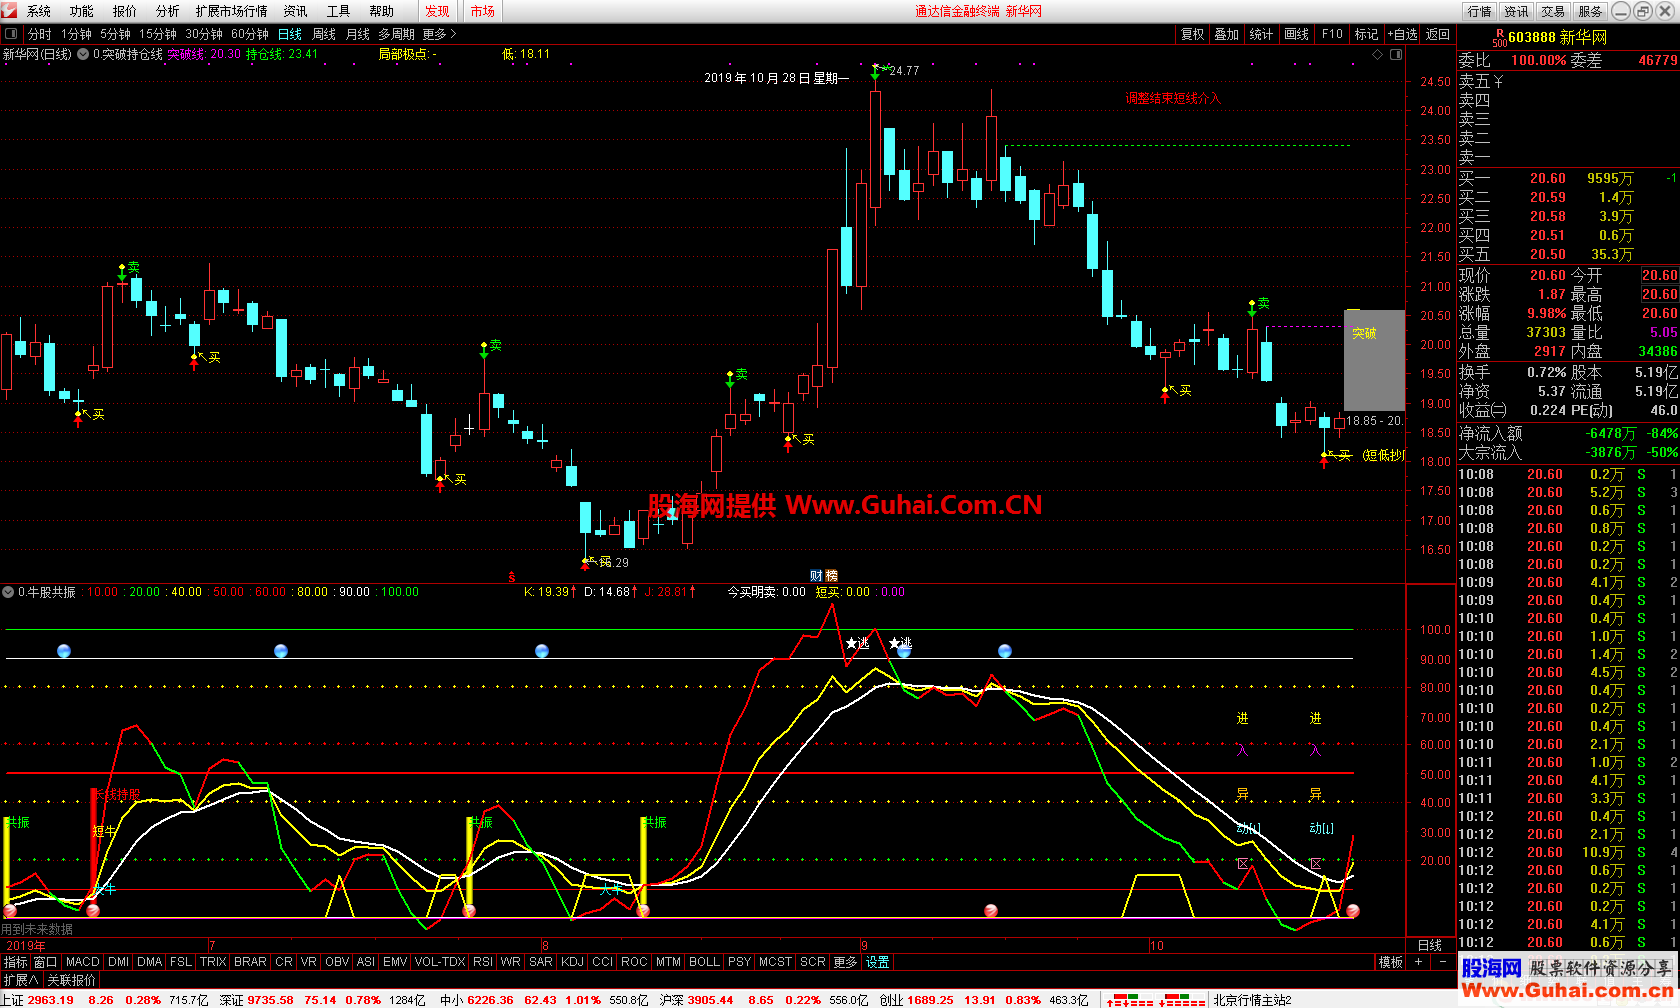The height and width of the screenshot is (1008, 1680).
Task: Select the 日线 daily period
Action: (x=289, y=34)
